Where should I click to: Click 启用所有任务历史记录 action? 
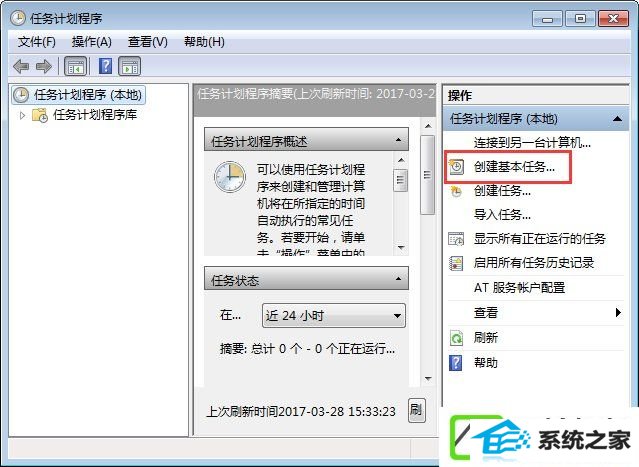coord(533,263)
